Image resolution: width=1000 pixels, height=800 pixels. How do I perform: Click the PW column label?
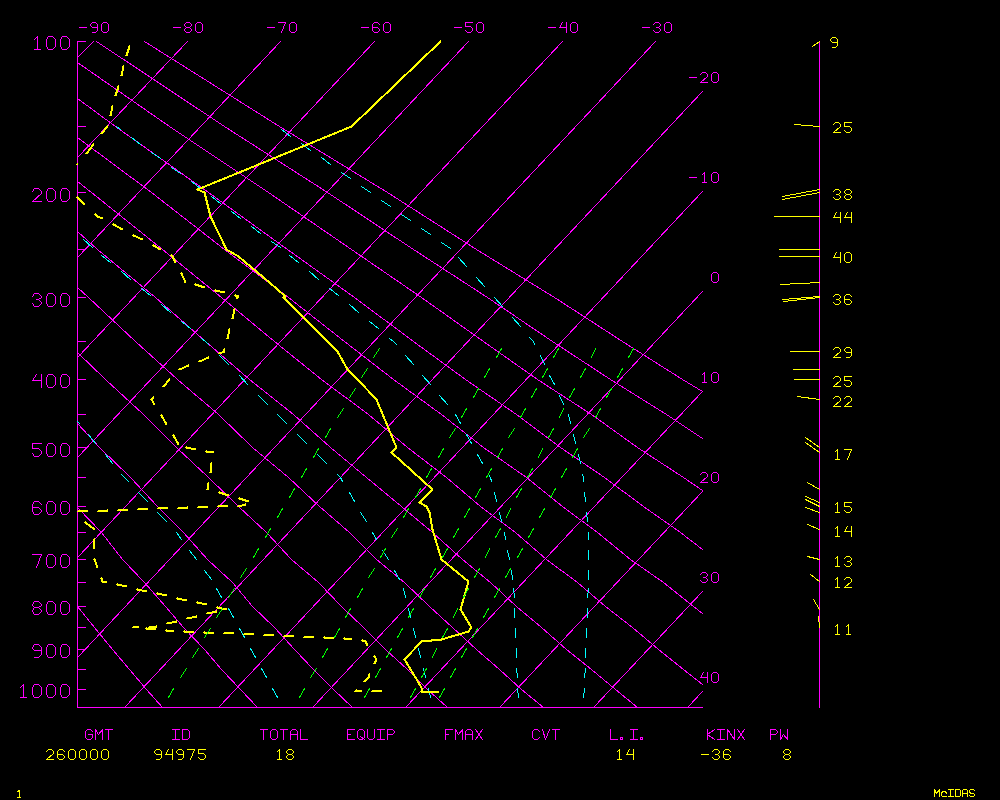point(779,735)
